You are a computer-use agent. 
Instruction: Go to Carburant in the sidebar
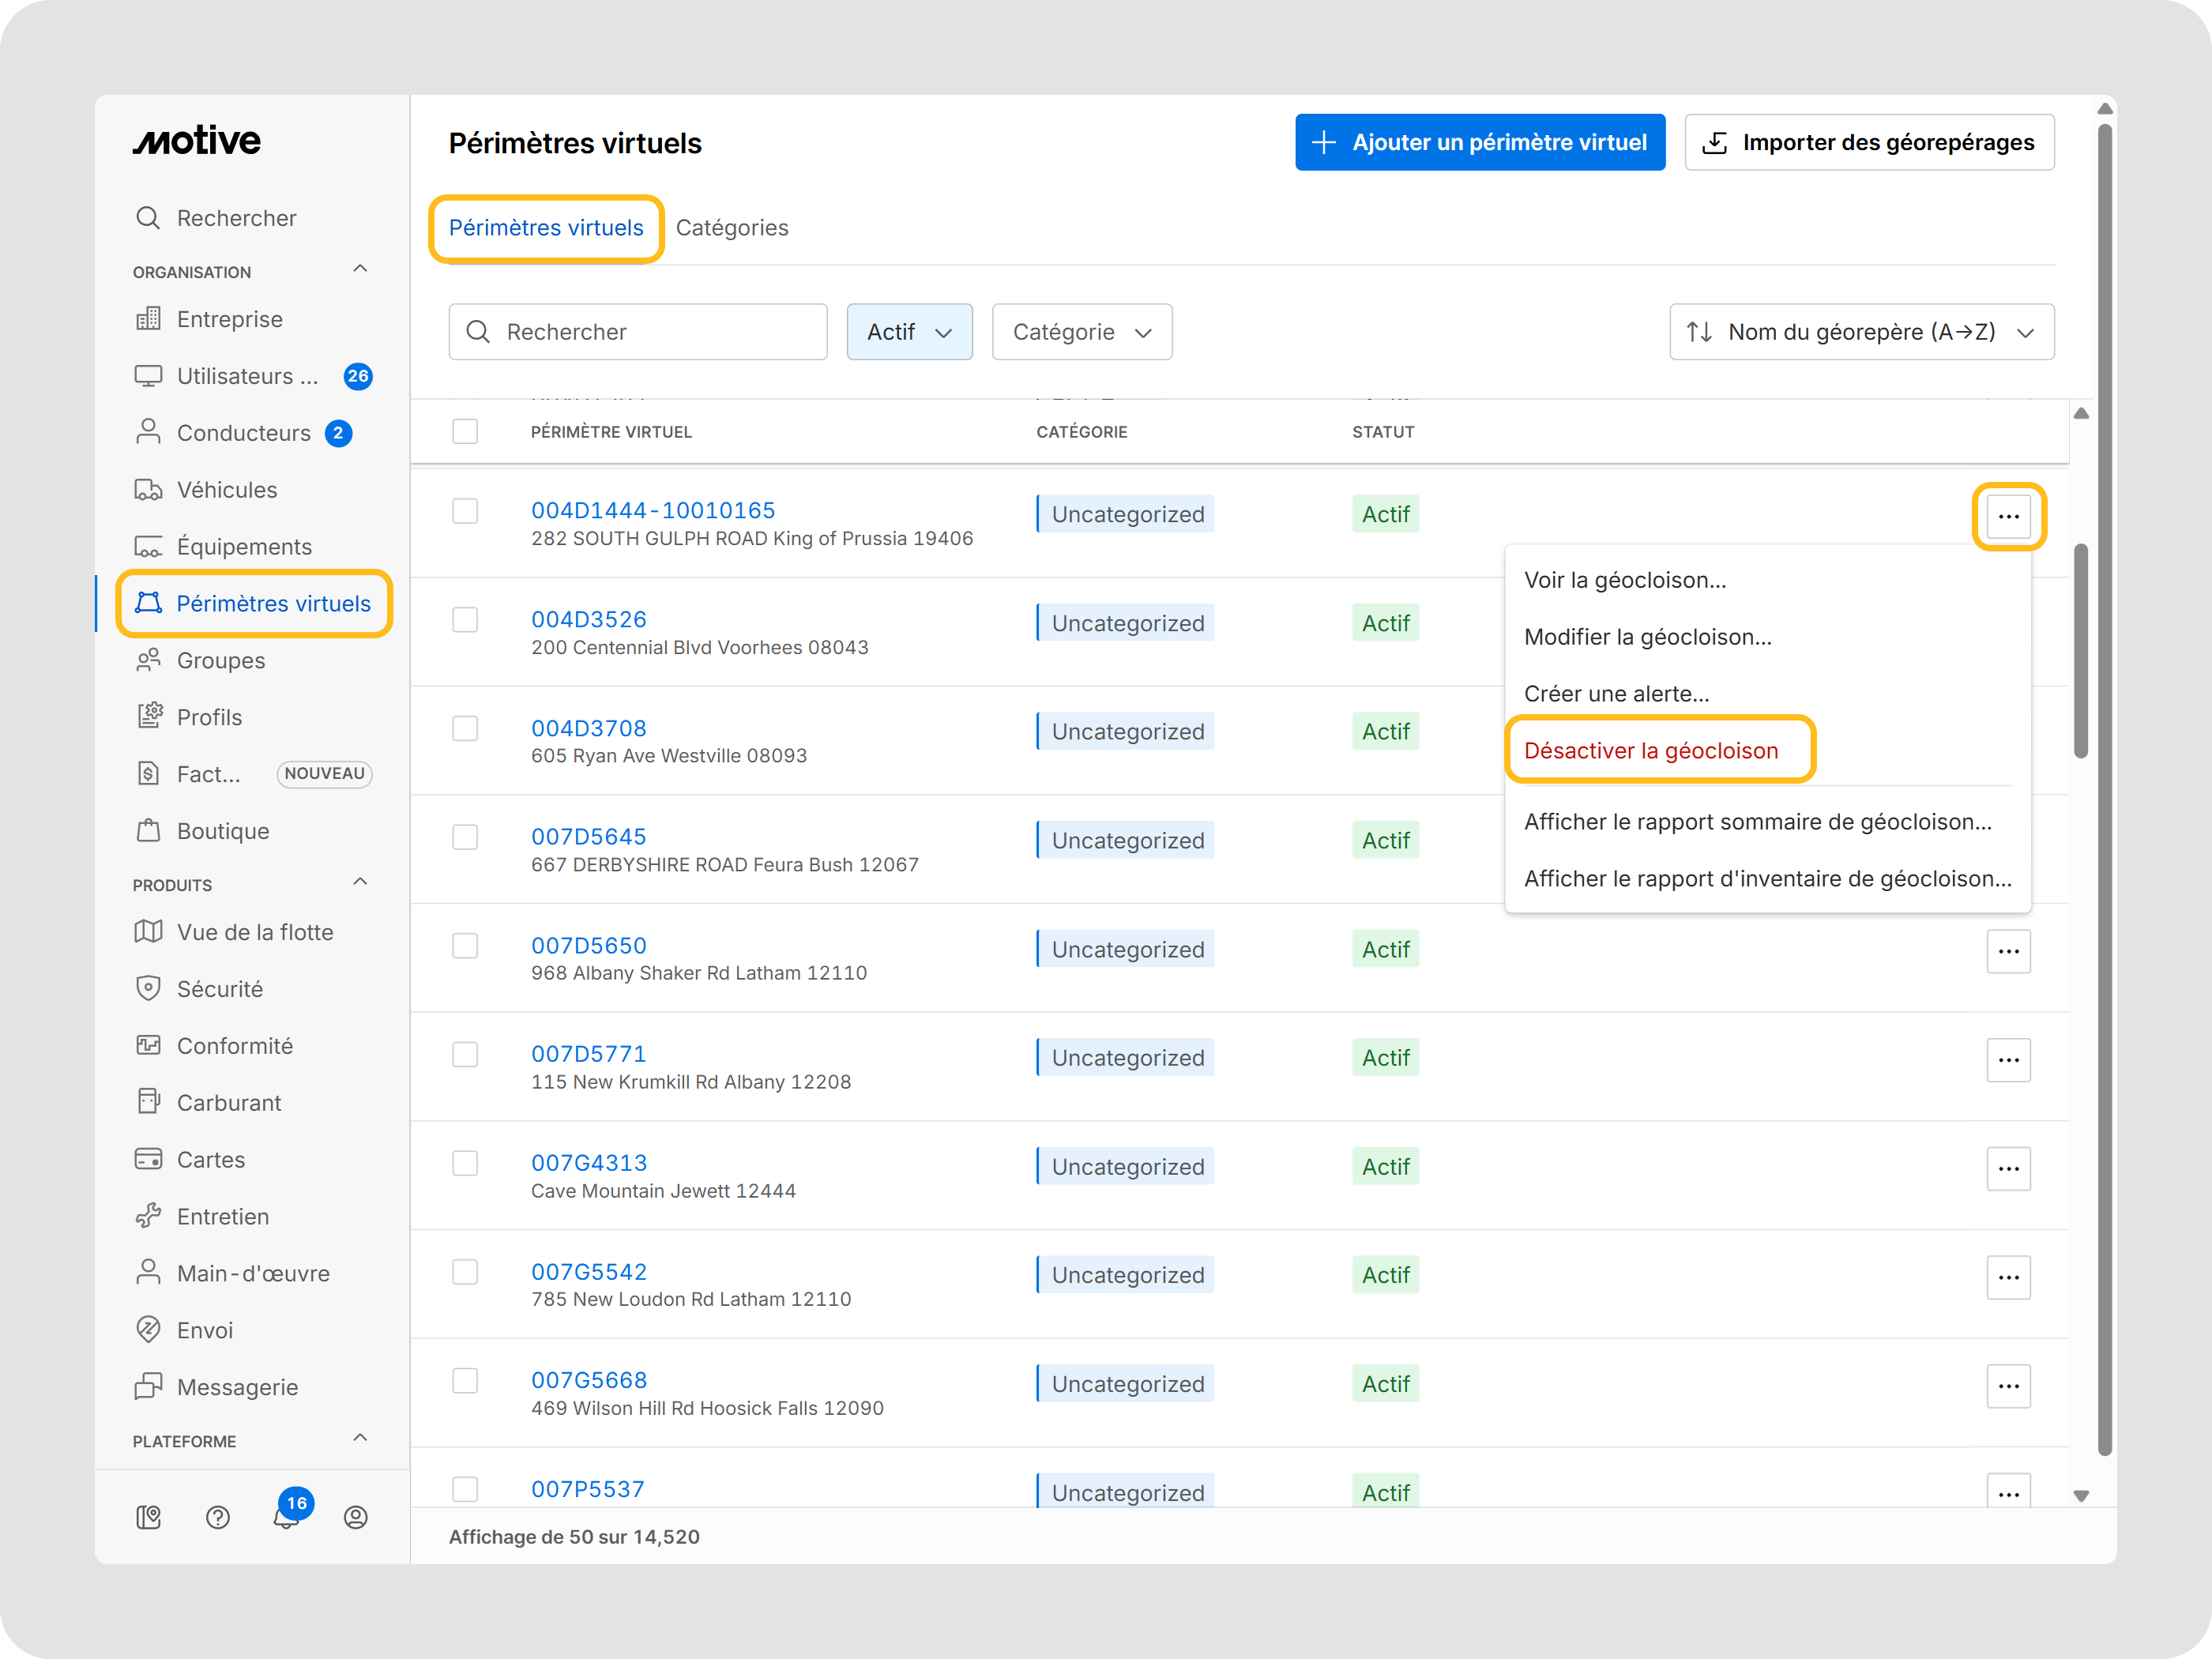point(228,1102)
